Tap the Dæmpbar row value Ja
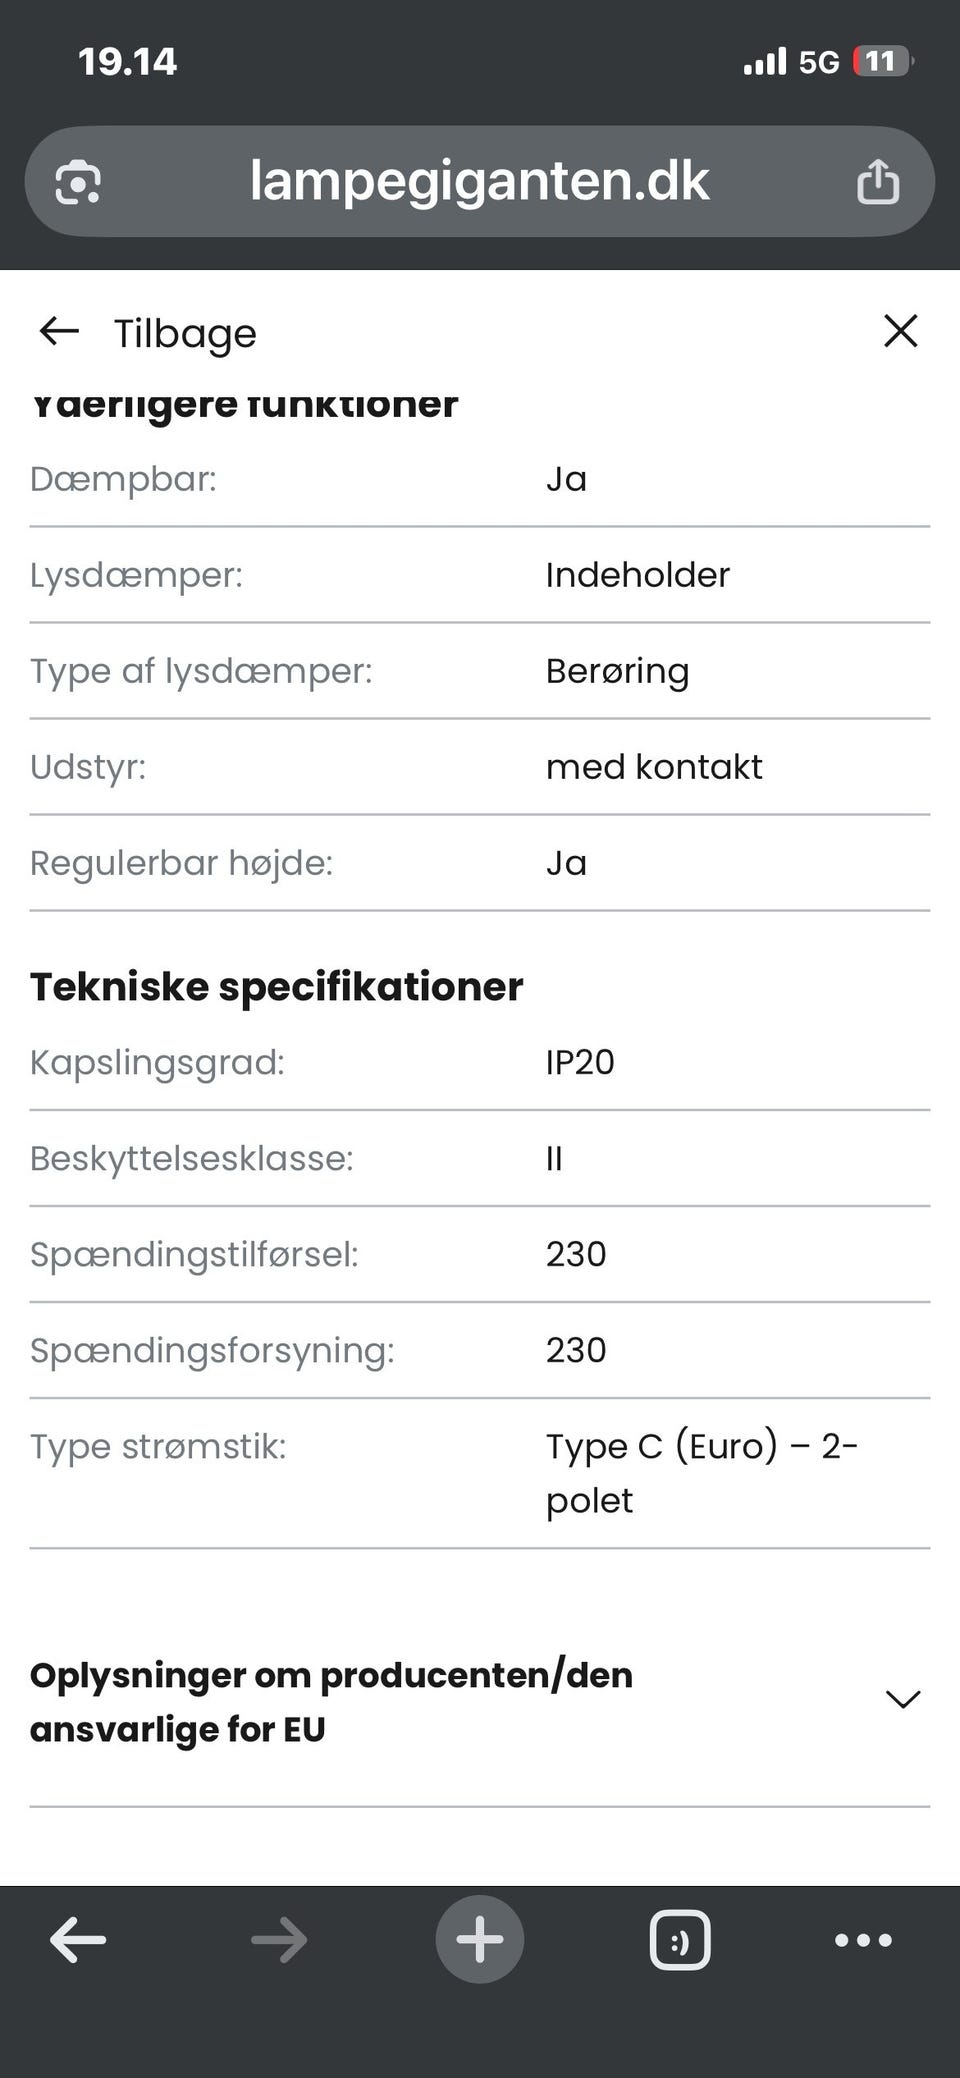This screenshot has width=960, height=2078. coord(566,479)
